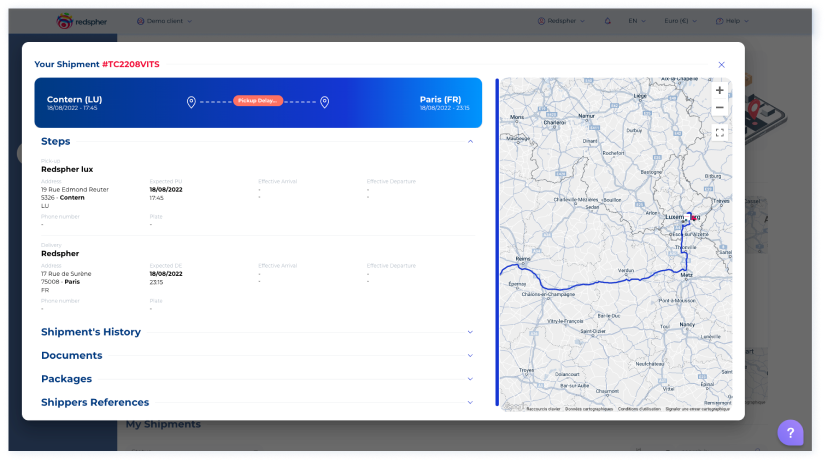826x461 pixels.
Task: Click My Shipments heading in background page
Action: point(163,425)
